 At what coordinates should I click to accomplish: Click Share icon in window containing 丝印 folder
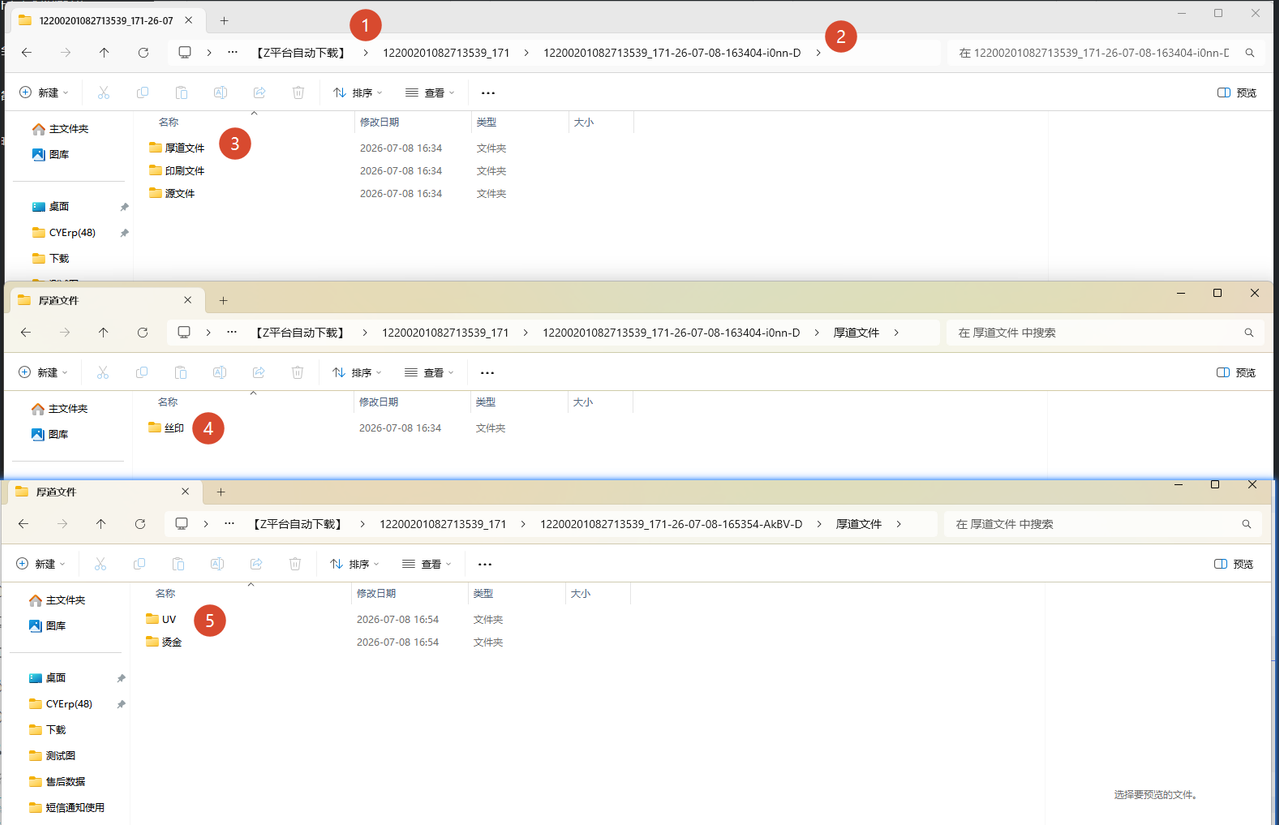[258, 372]
